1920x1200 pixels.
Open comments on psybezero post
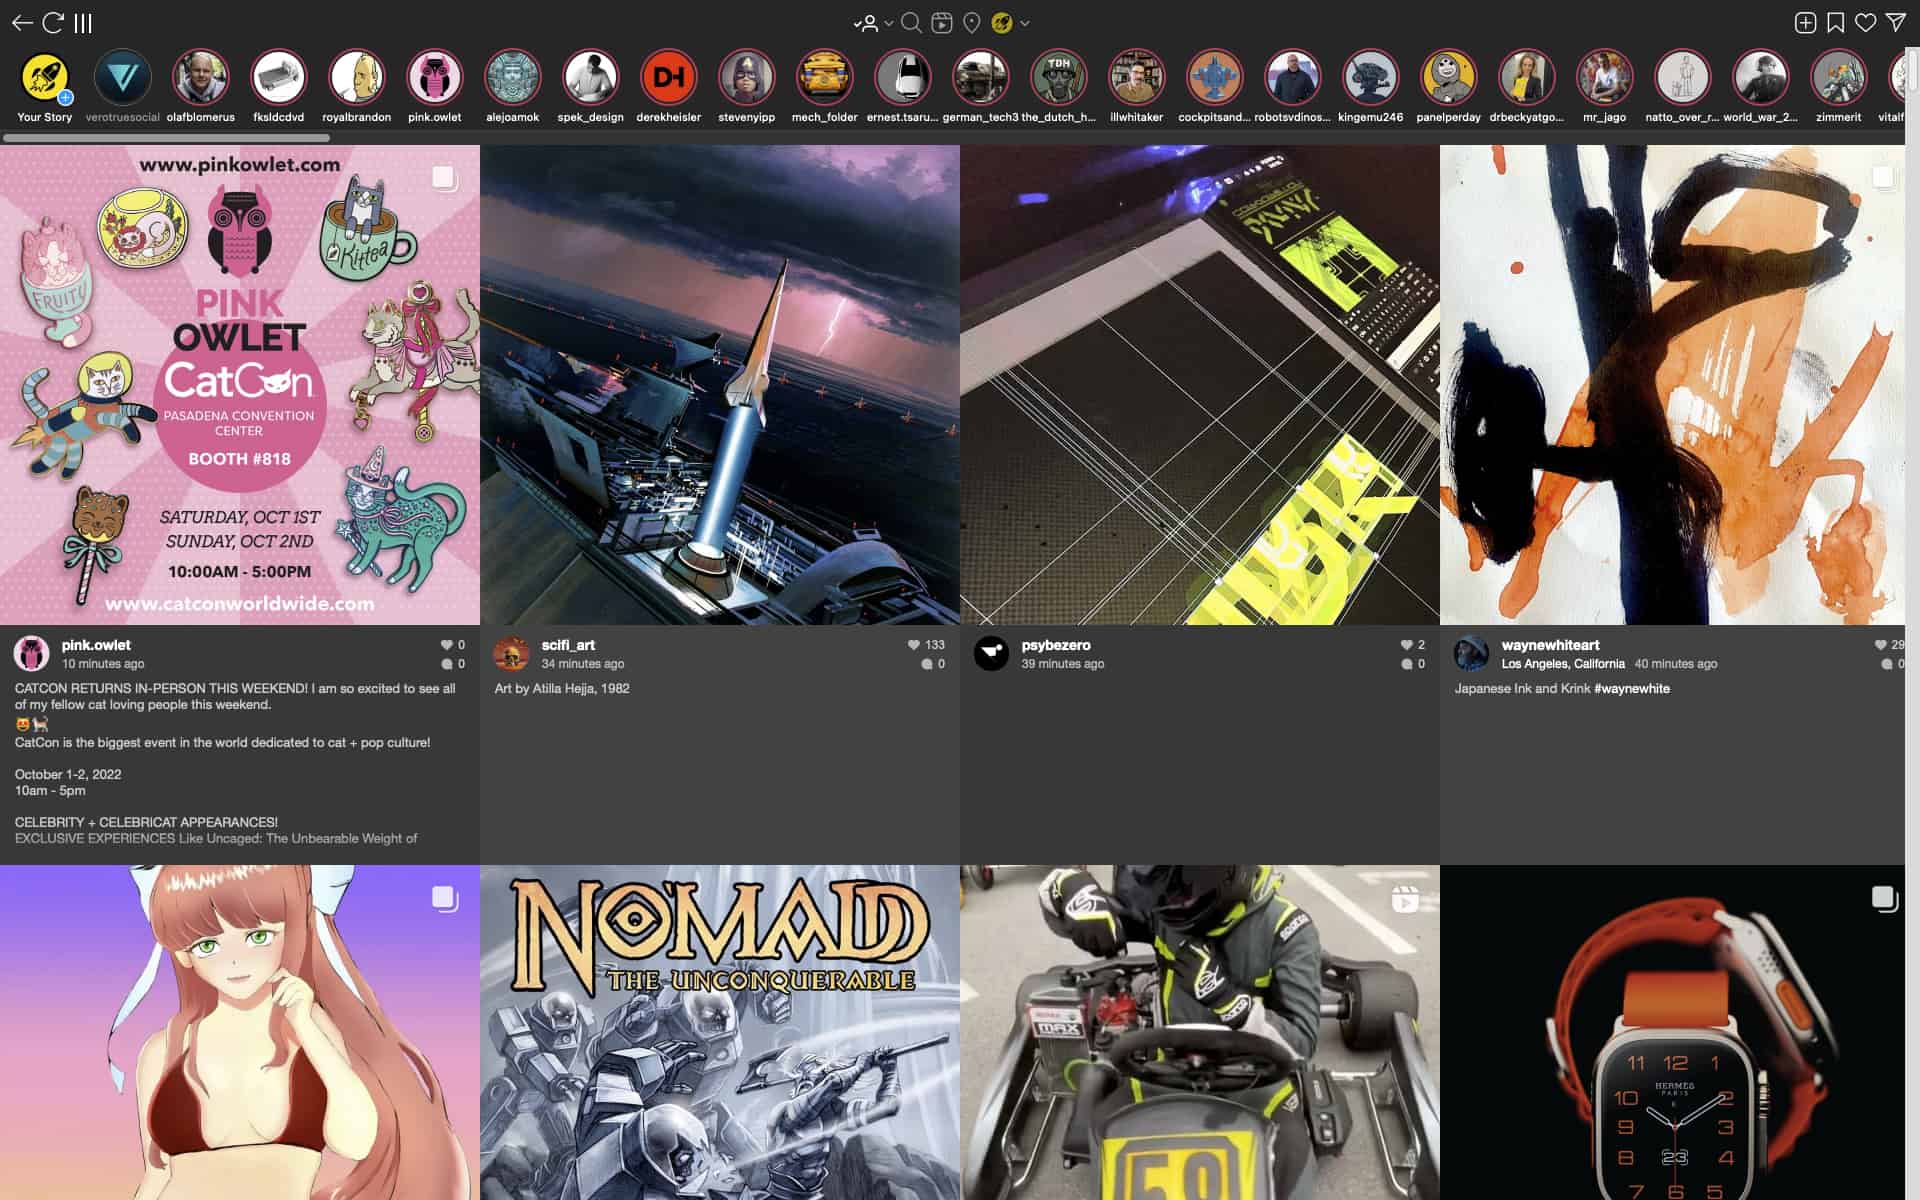[1406, 664]
